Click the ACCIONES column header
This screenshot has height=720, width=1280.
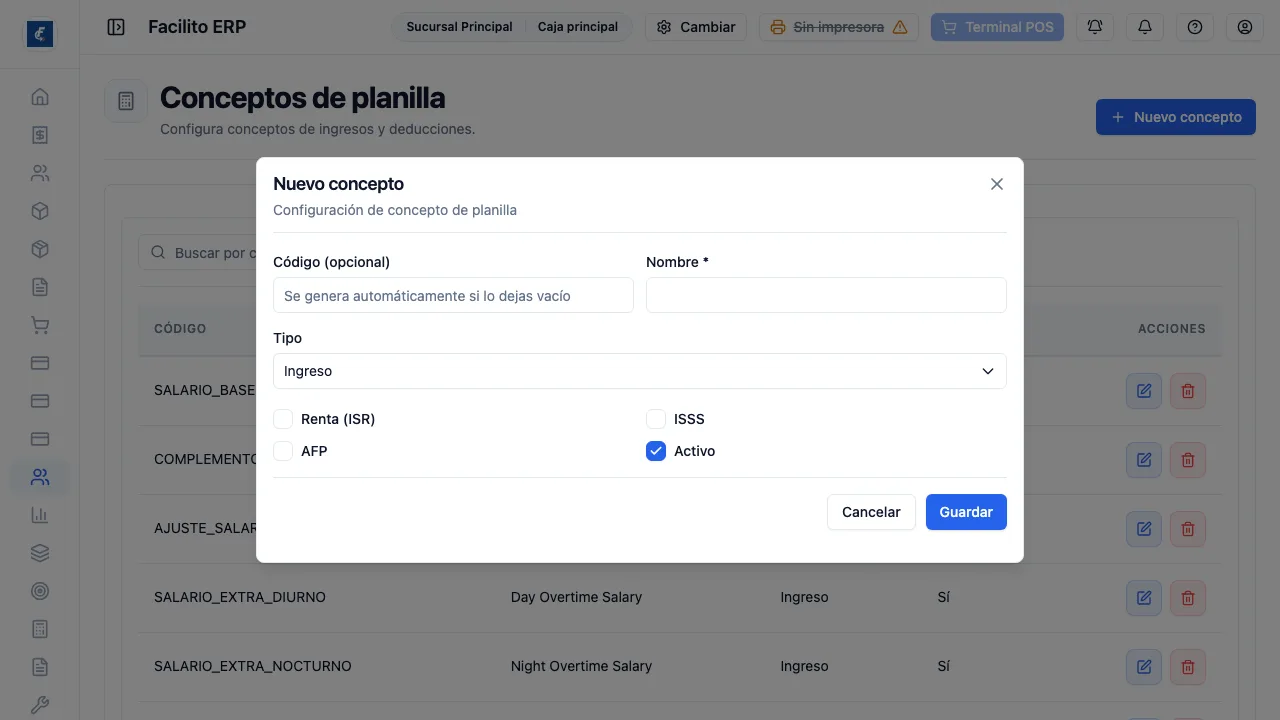click(1172, 329)
